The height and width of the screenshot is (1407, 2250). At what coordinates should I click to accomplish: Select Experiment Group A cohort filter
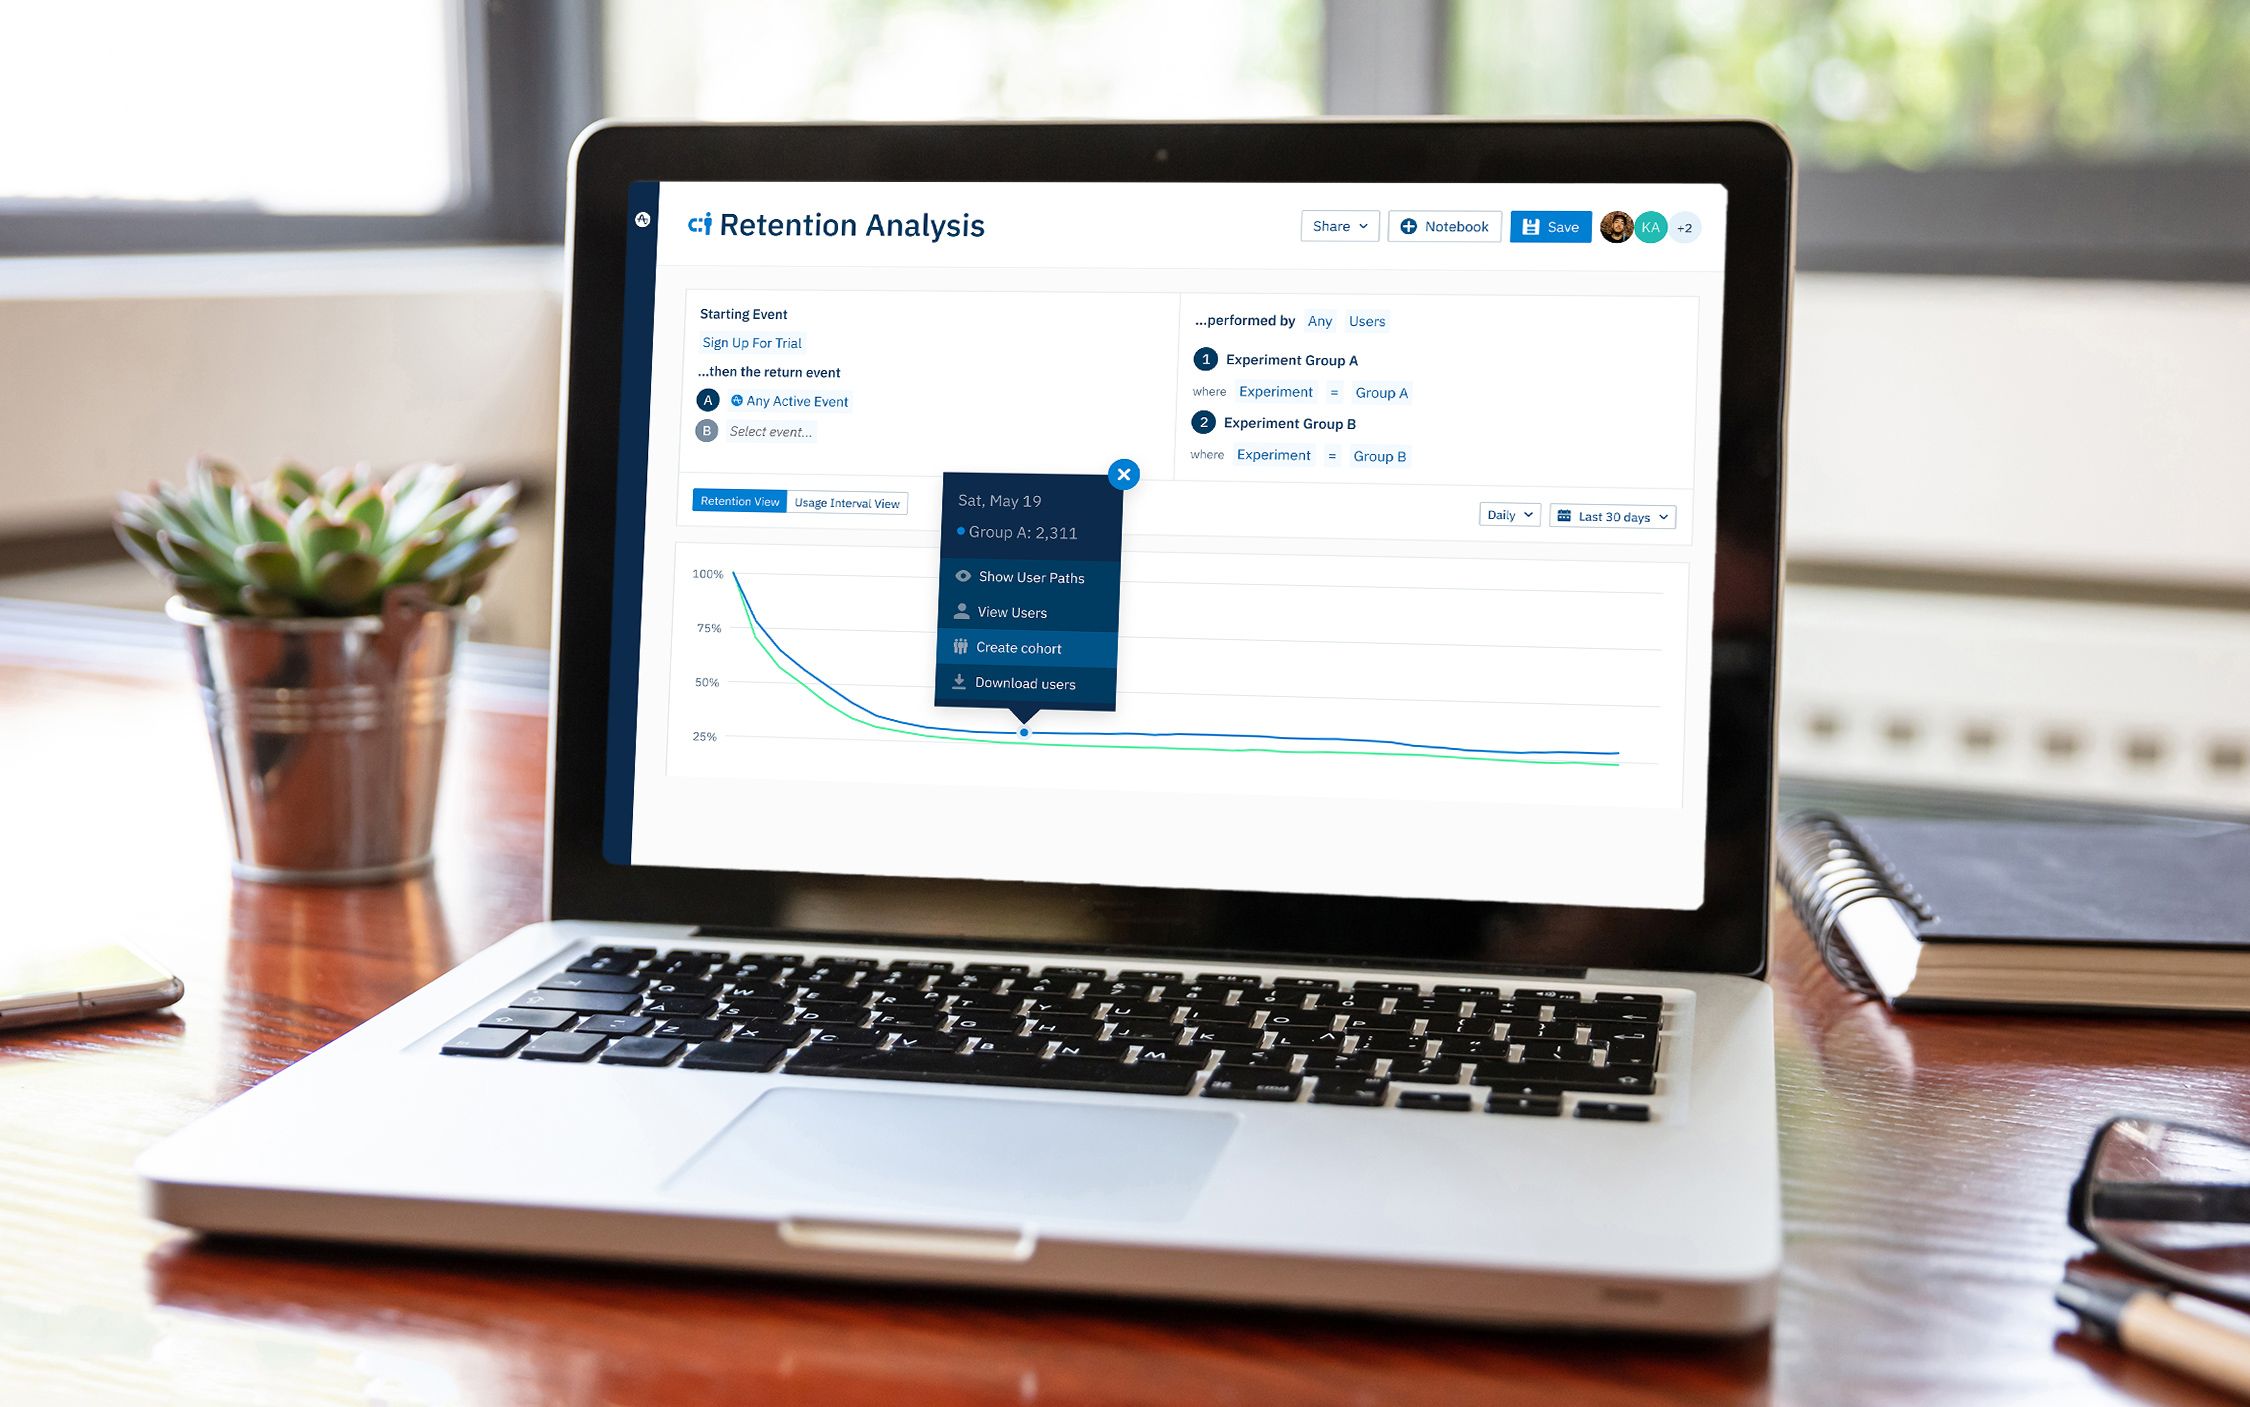1297,358
